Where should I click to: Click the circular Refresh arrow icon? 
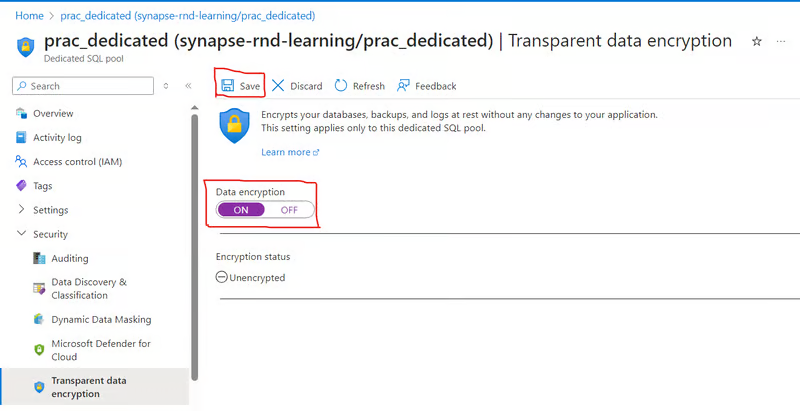coord(341,86)
